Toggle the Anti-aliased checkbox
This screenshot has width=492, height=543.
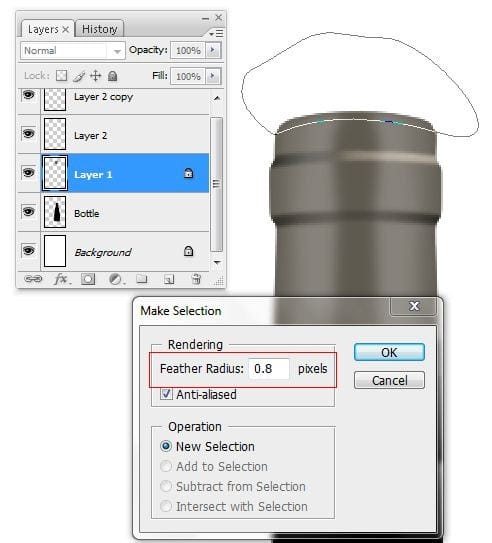(166, 394)
